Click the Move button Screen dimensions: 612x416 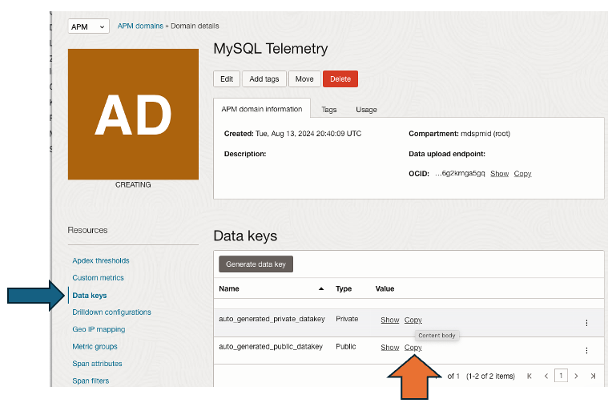pyautogui.click(x=304, y=79)
